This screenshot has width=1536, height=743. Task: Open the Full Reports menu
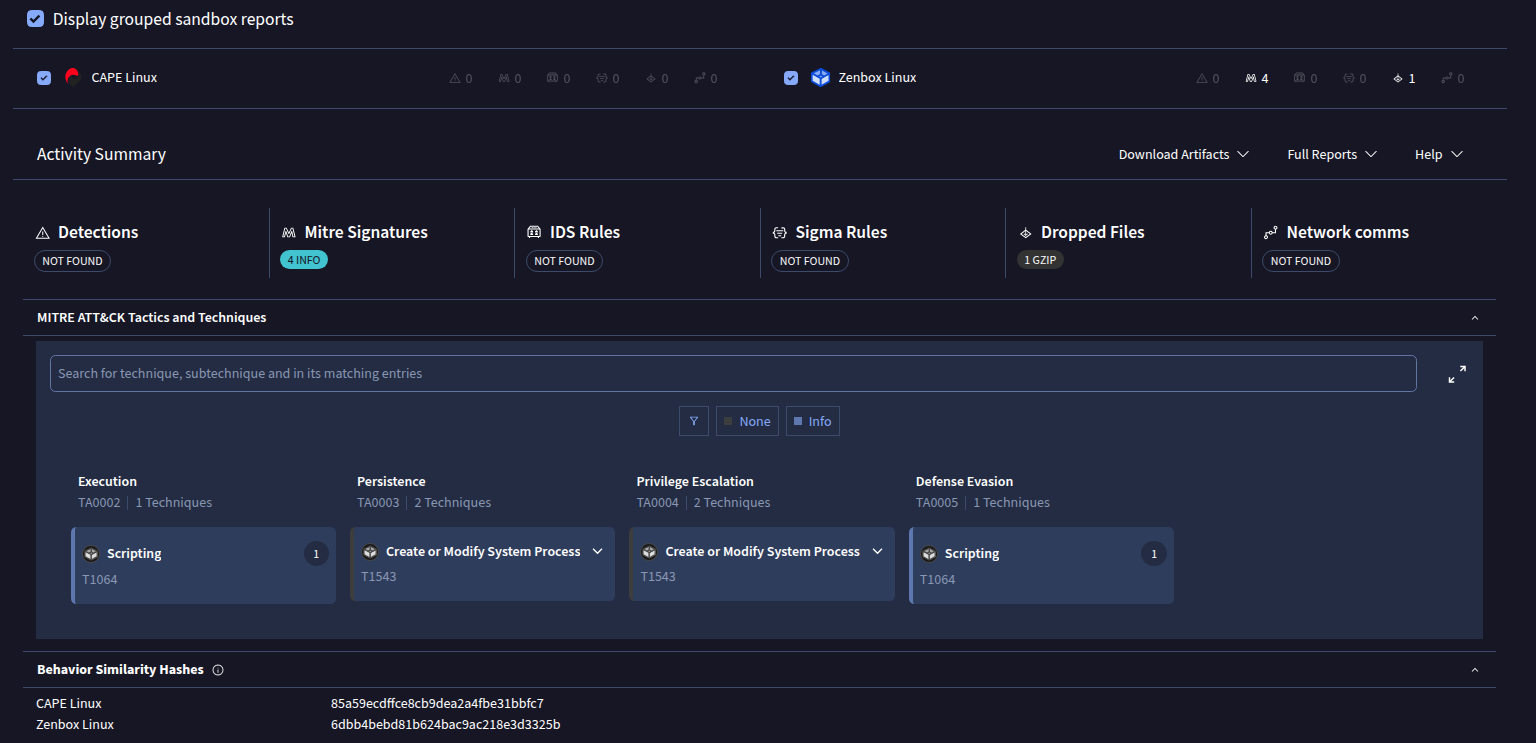click(1331, 154)
